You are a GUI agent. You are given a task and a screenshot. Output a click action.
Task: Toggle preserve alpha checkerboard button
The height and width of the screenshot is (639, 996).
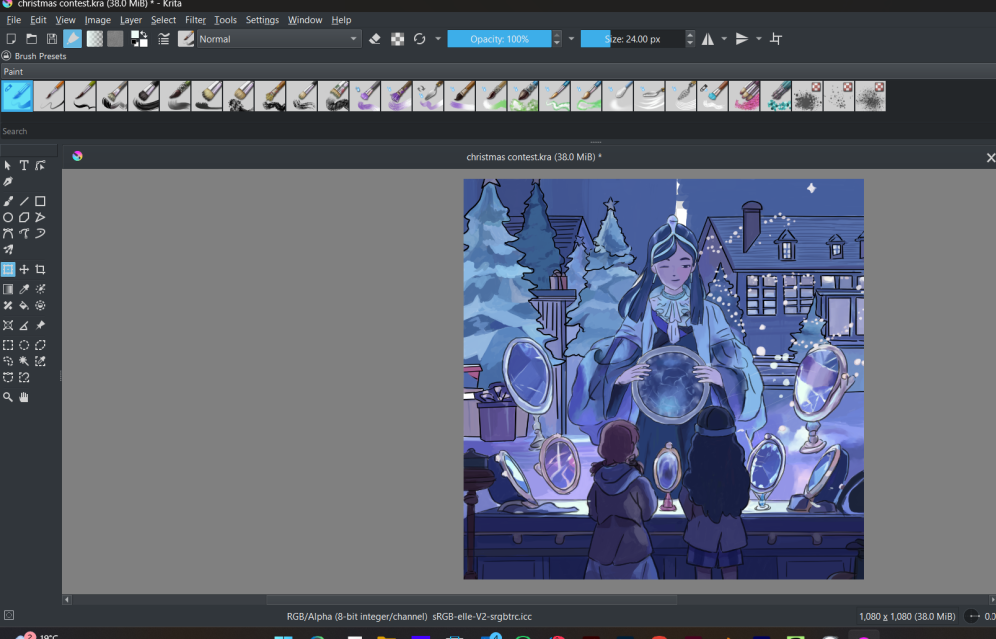point(397,39)
